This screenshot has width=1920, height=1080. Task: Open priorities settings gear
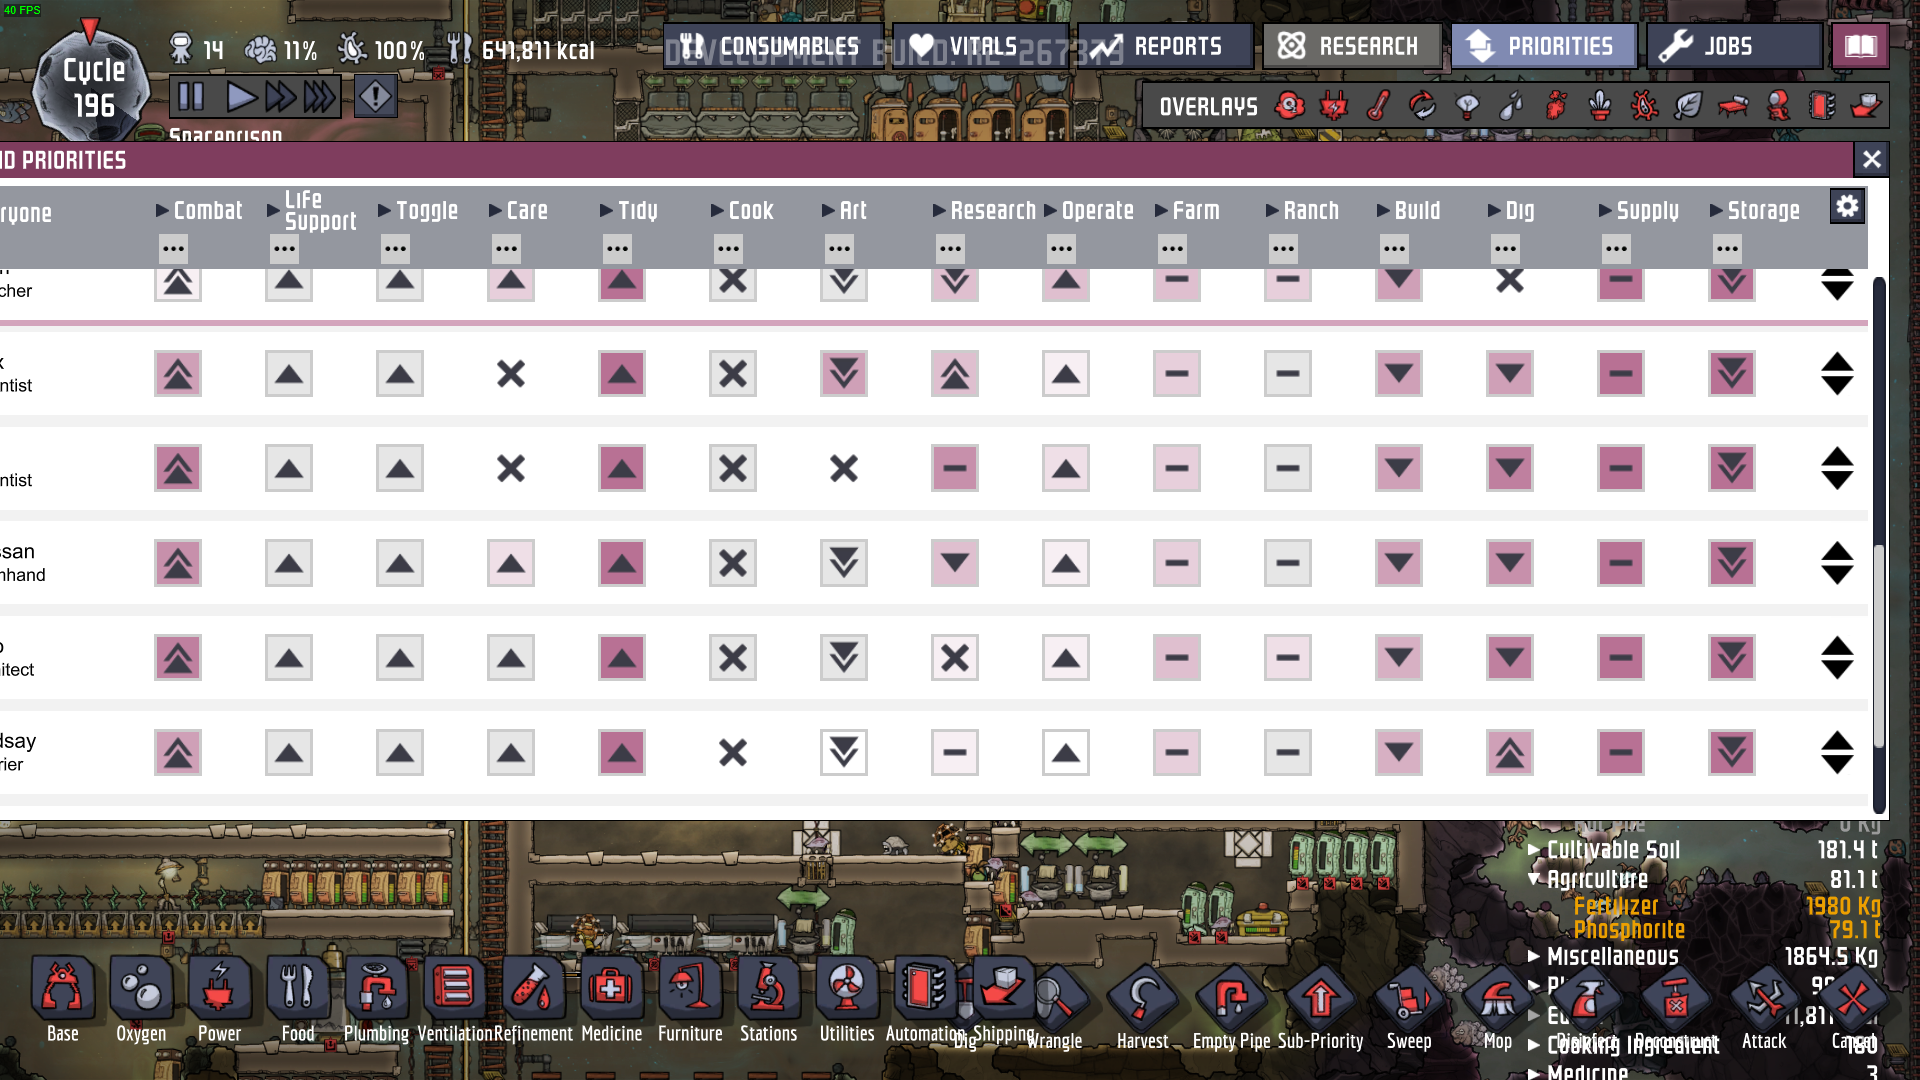coord(1847,206)
